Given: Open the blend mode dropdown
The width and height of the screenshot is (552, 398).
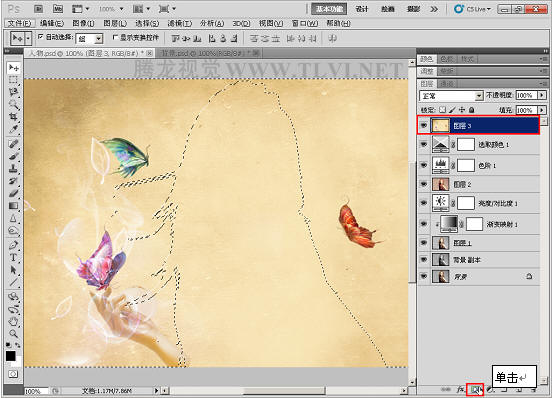Looking at the screenshot, I should (x=451, y=96).
